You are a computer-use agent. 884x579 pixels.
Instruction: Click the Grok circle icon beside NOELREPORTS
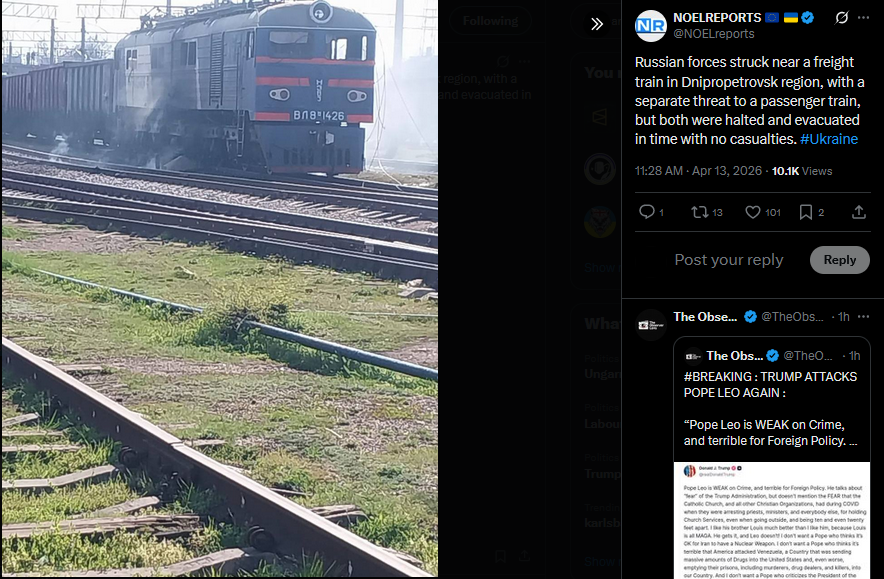(x=841, y=18)
